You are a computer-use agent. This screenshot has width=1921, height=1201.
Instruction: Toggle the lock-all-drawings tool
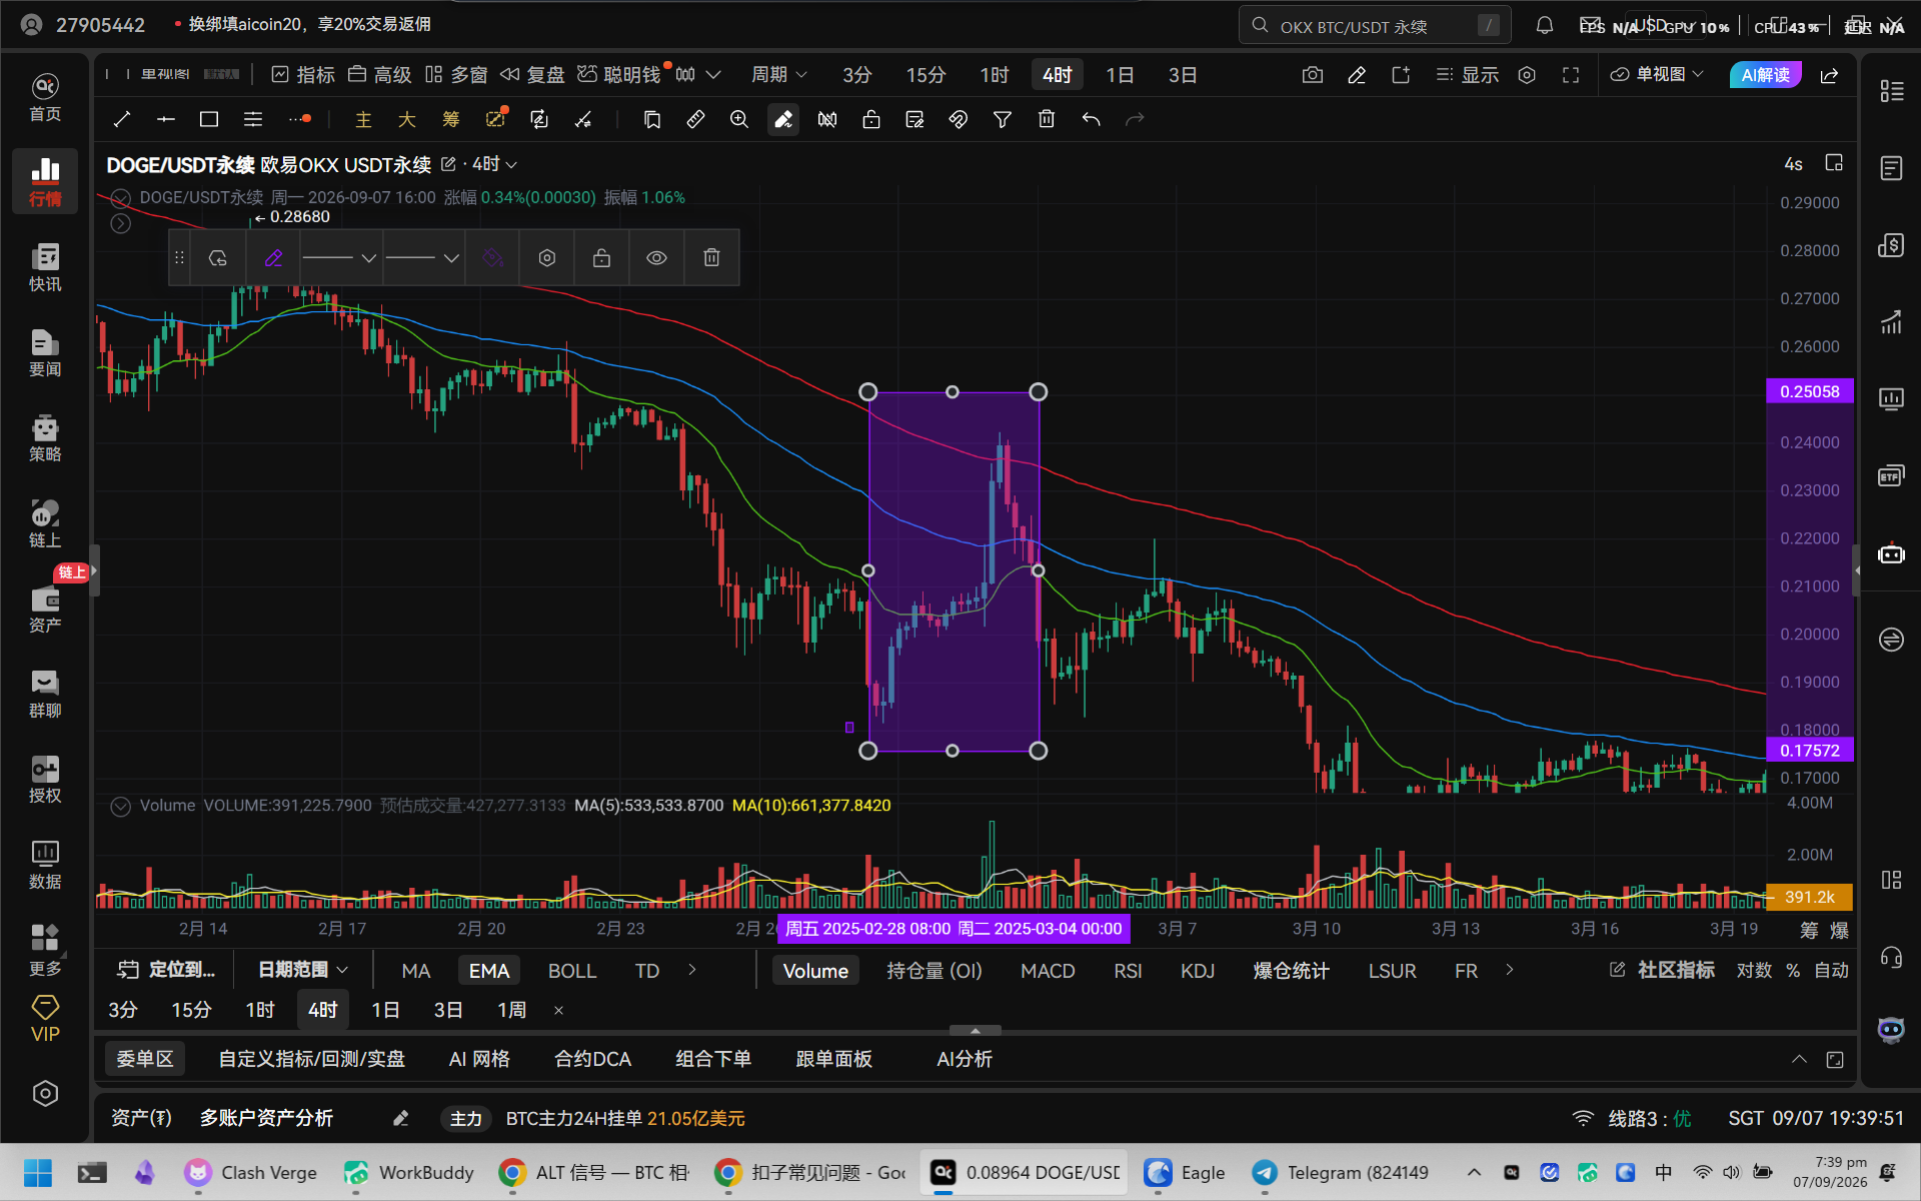click(871, 120)
